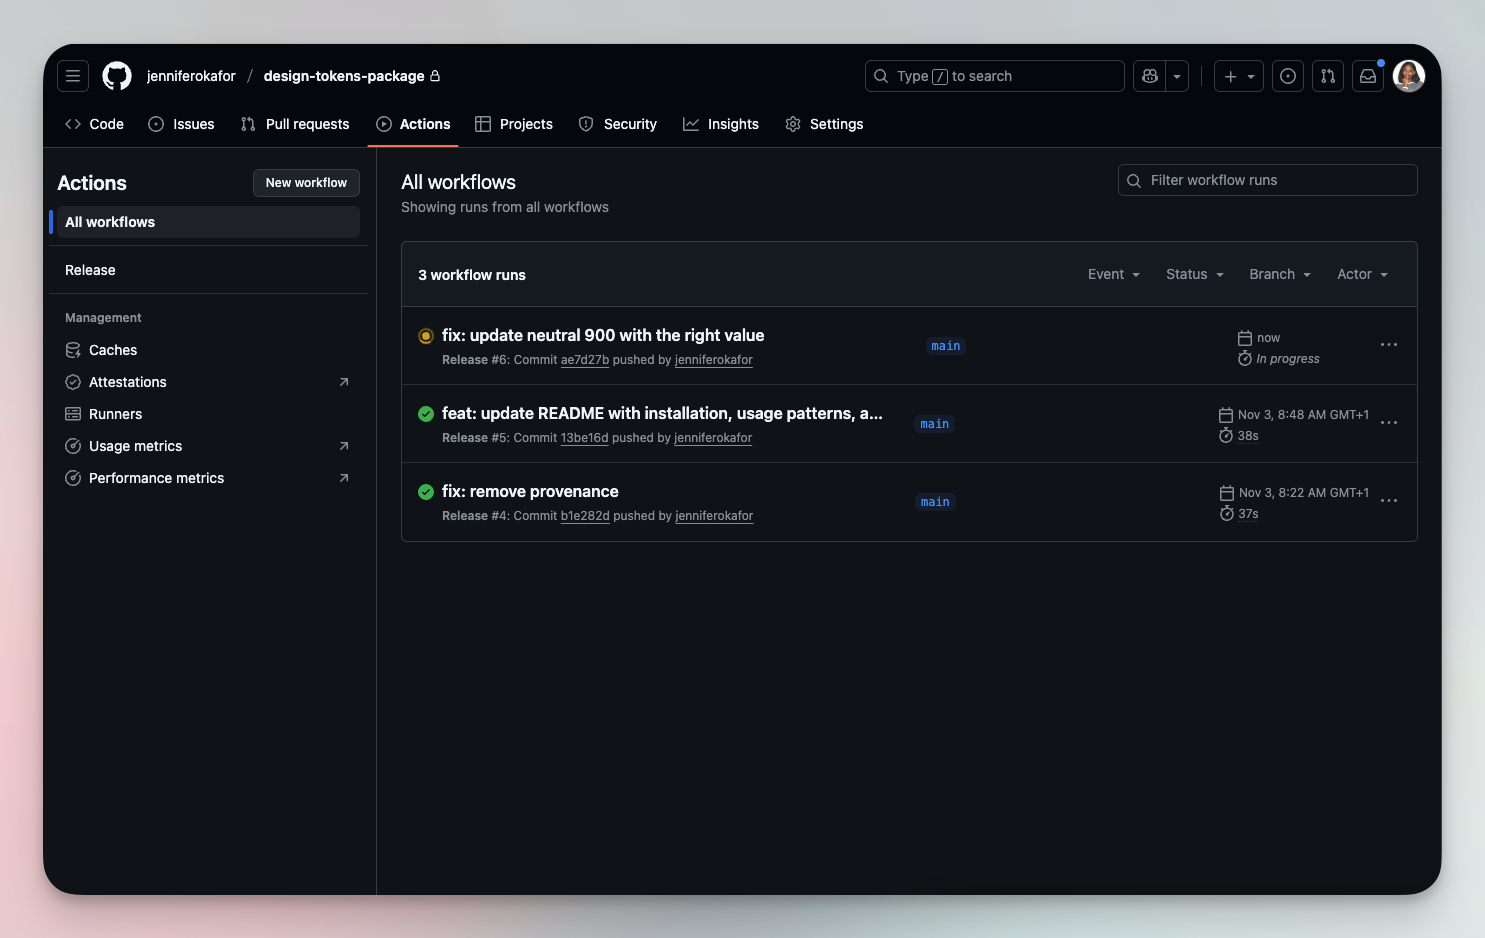The image size is (1485, 938).
Task: Open the three-dot menu for Release #4 run
Action: pos(1389,501)
